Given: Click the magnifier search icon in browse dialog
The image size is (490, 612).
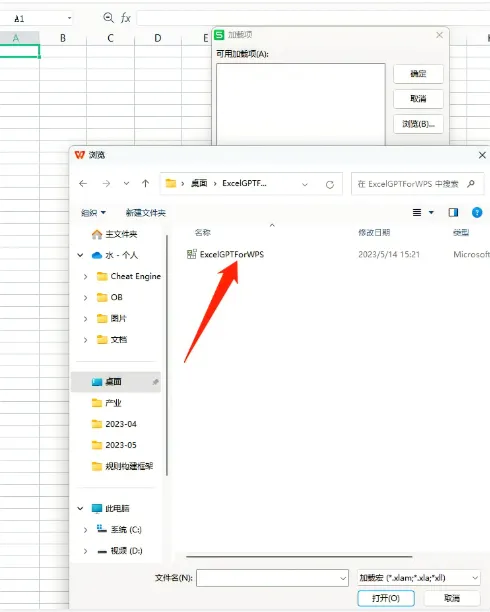Looking at the screenshot, I should pyautogui.click(x=471, y=183).
